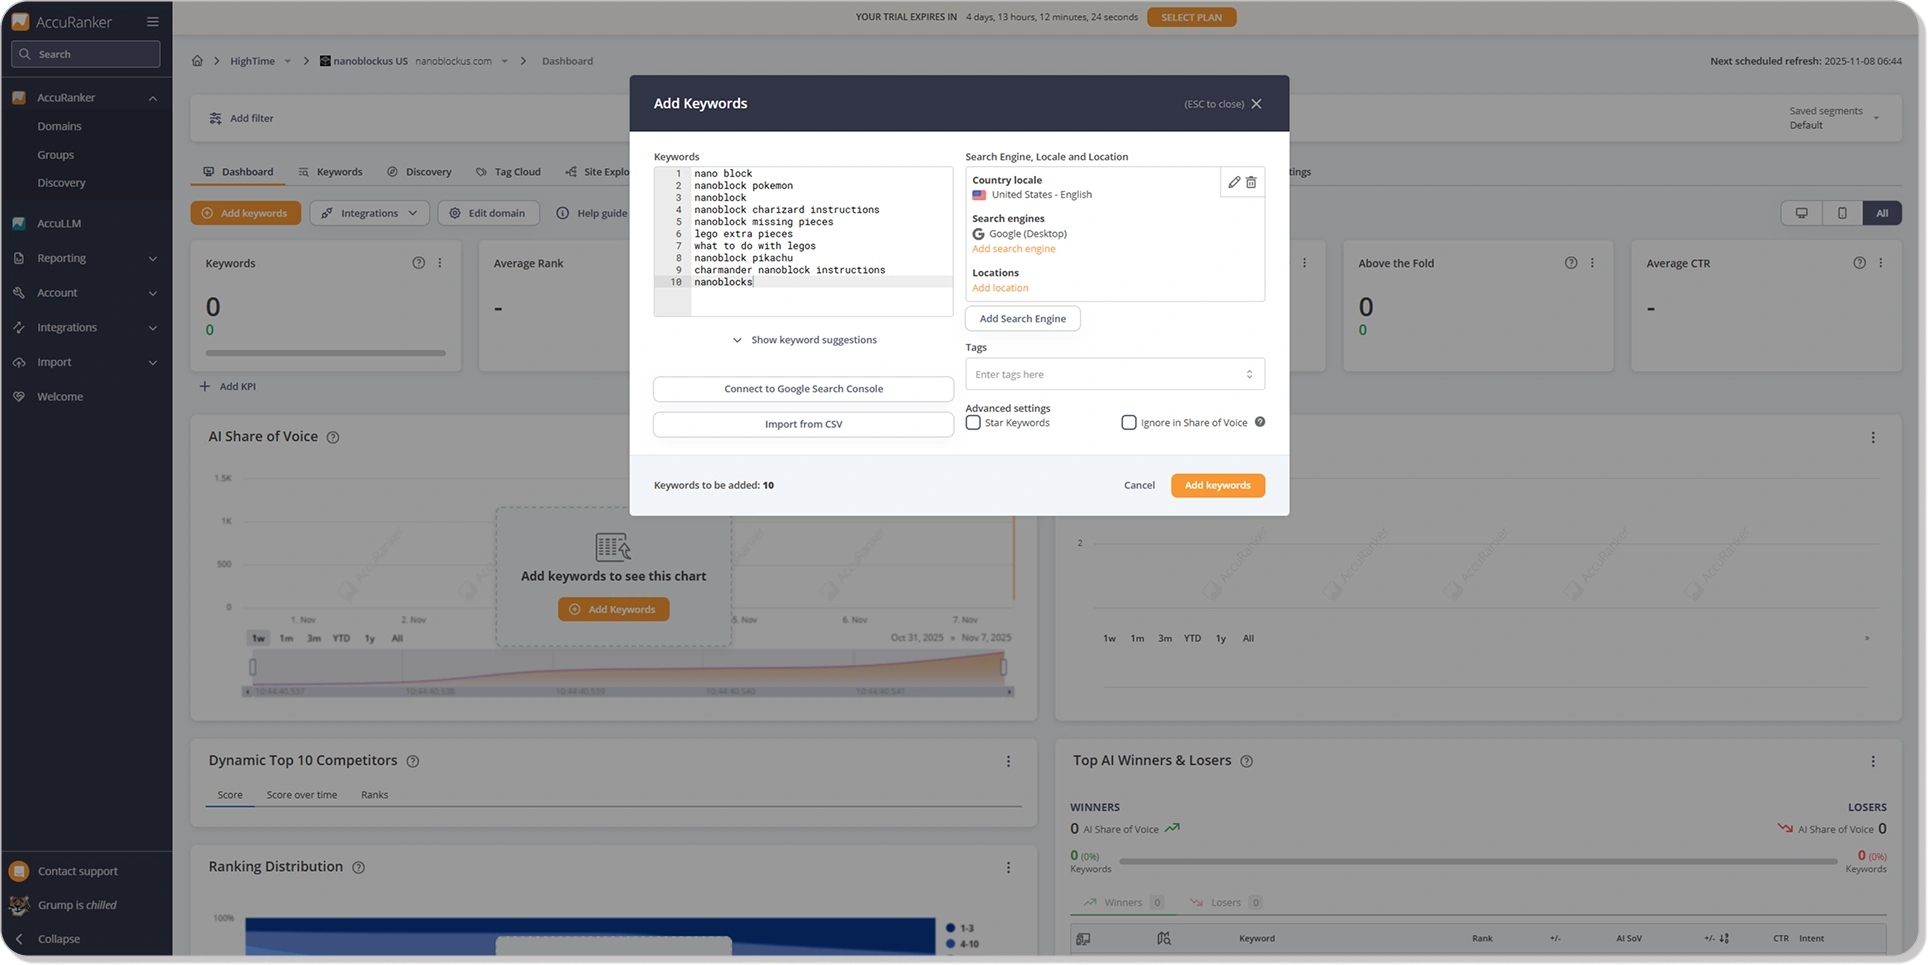Open the Tags dropdown field
The height and width of the screenshot is (965, 1928).
[1115, 374]
